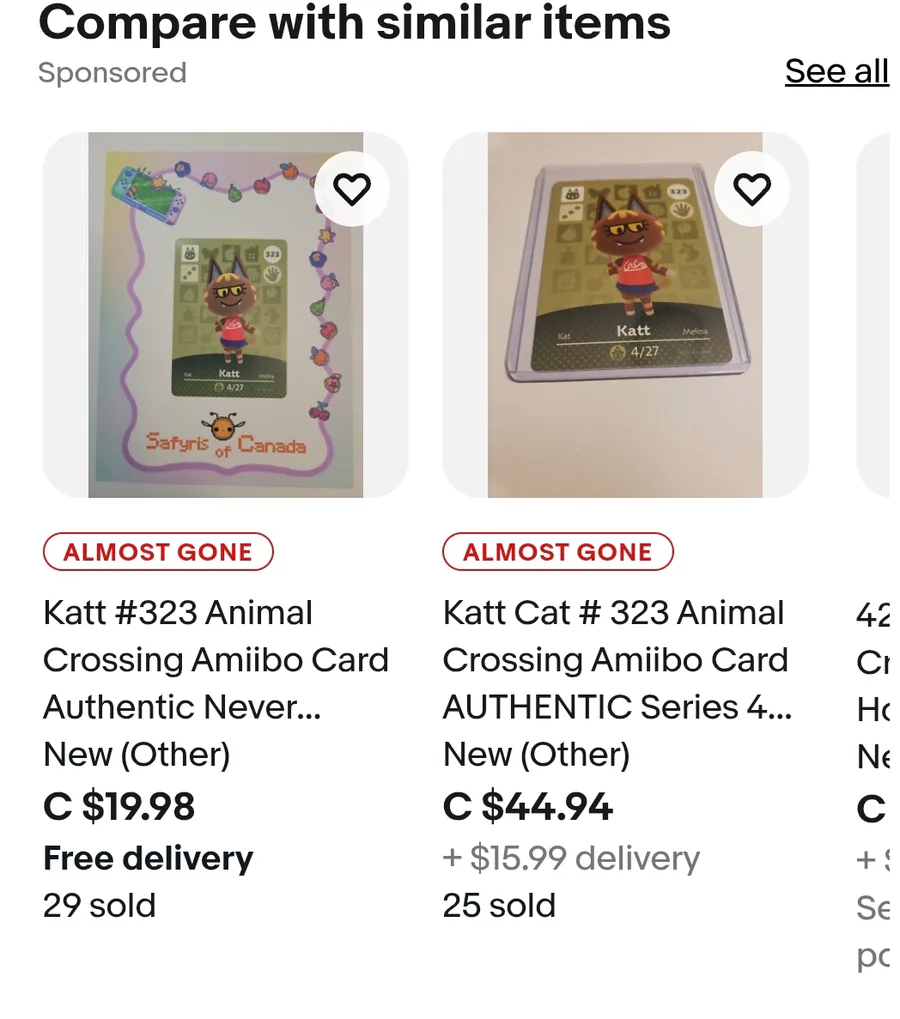This screenshot has width=900, height=1019.
Task: Tap the heart on the C $44.94 Katt listing
Action: pyautogui.click(x=752, y=189)
